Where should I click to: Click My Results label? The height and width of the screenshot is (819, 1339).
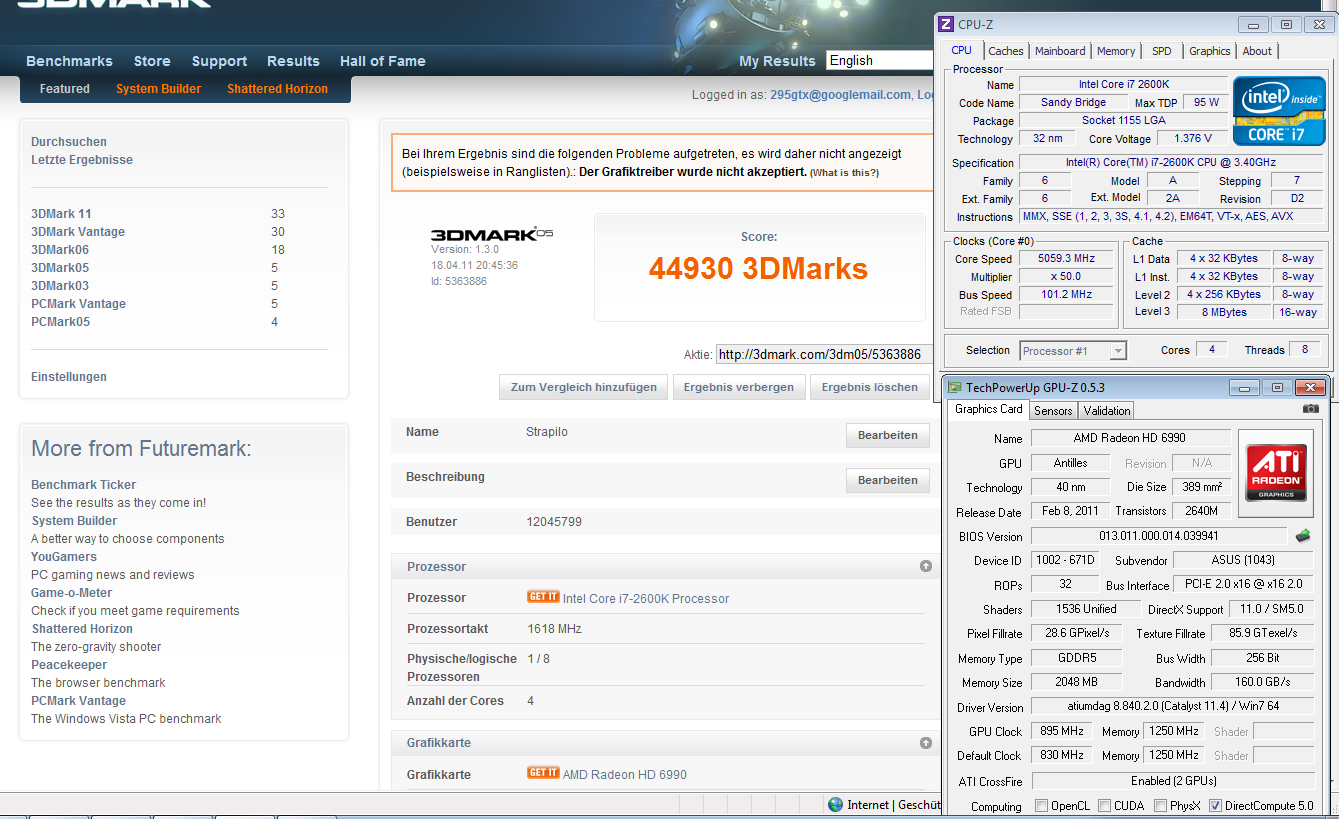777,61
